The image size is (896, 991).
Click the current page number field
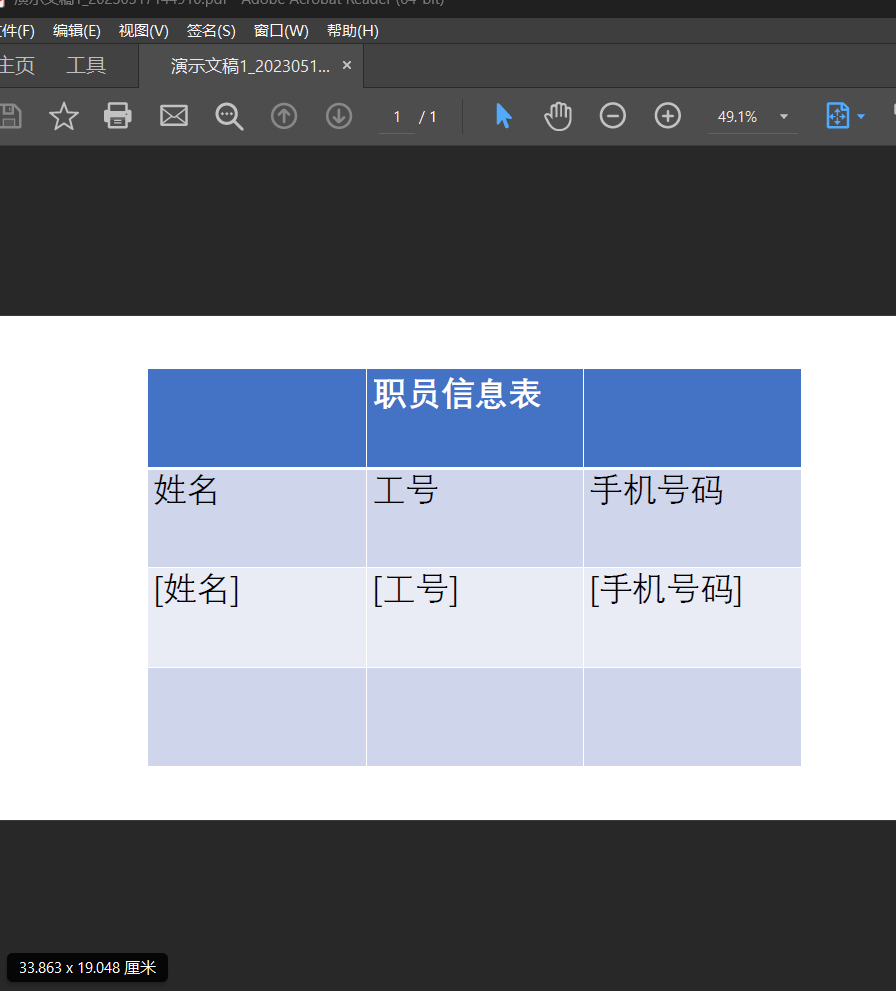click(397, 117)
